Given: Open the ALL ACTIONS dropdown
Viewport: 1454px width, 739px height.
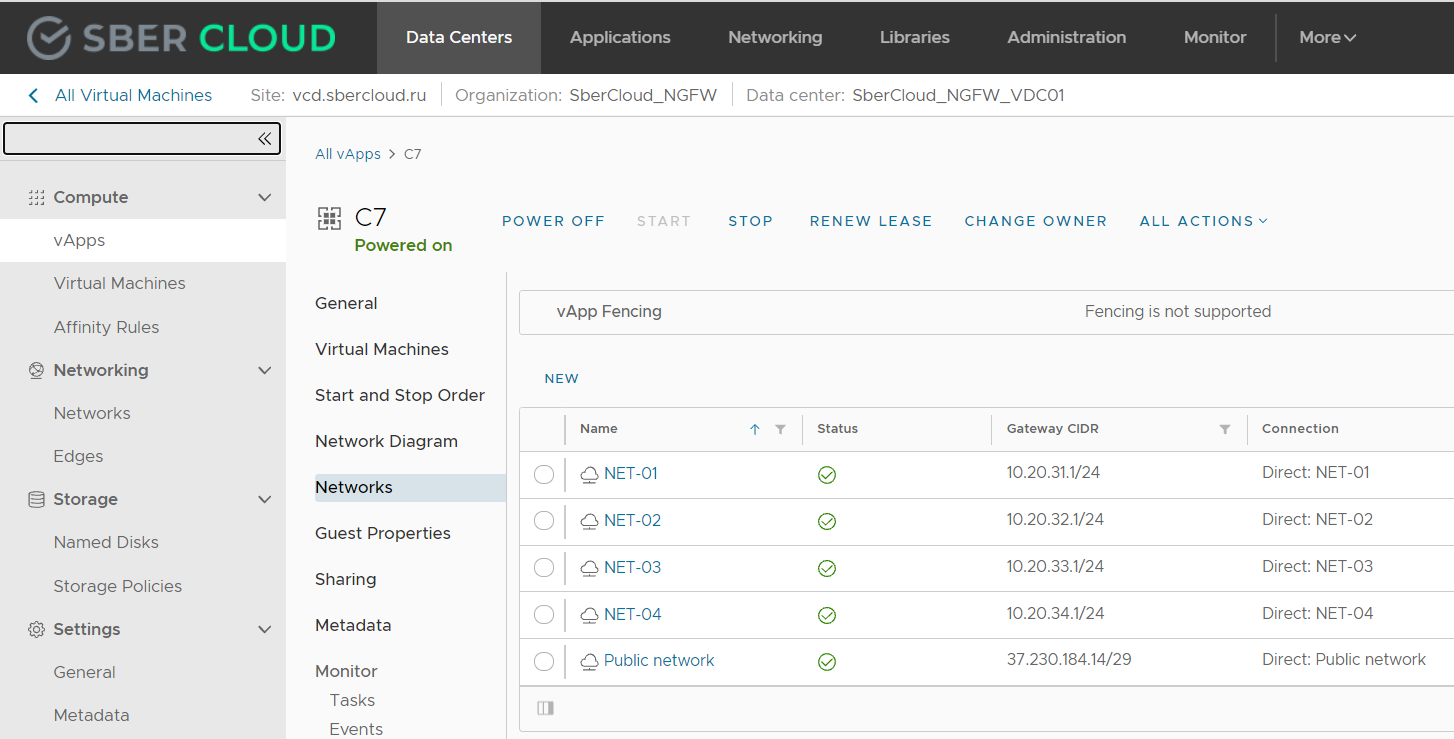Looking at the screenshot, I should 1204,221.
